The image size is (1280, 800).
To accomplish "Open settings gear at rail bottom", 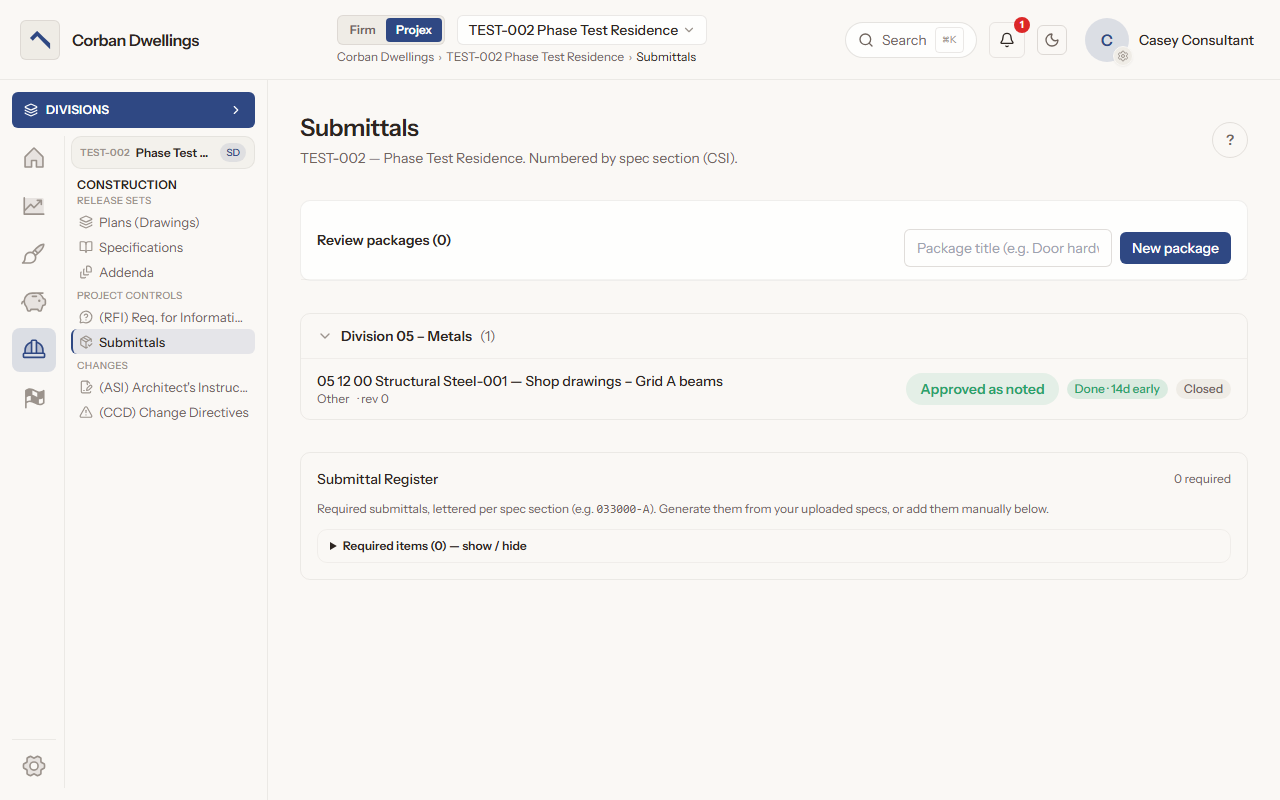I will [34, 766].
